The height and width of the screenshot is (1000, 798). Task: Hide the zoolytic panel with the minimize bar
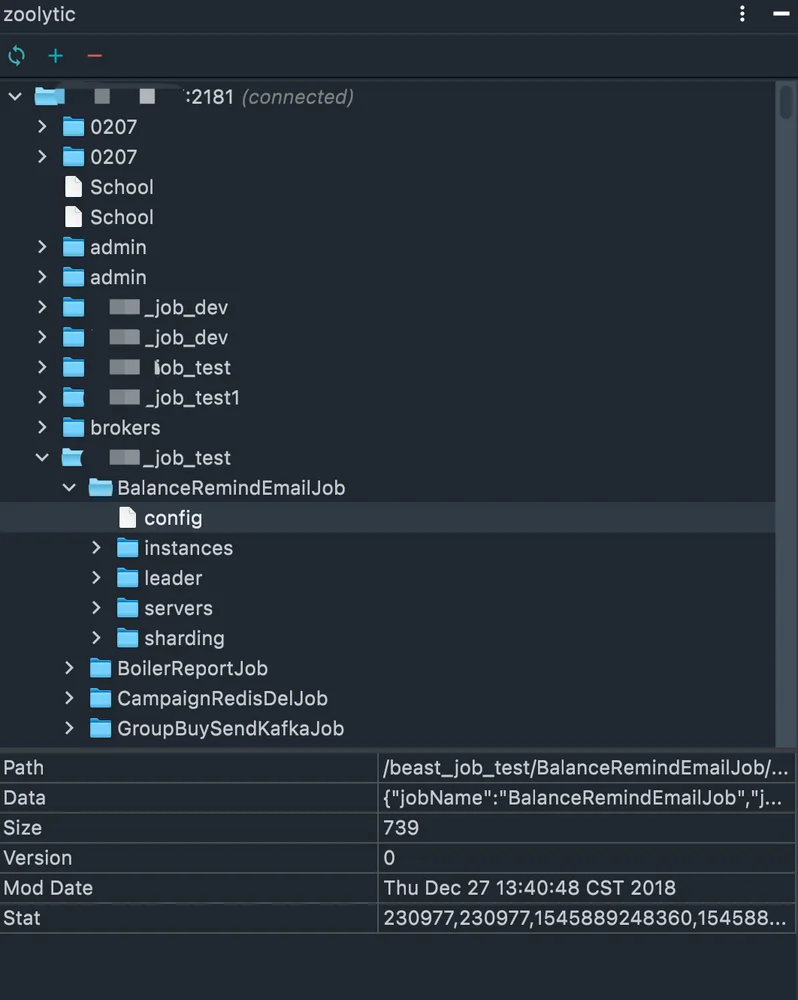(x=781, y=13)
